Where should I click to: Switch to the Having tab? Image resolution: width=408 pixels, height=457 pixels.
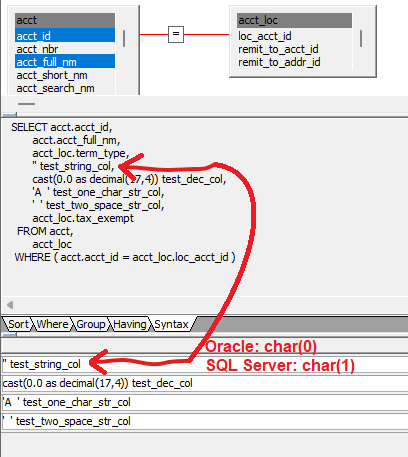(x=129, y=324)
